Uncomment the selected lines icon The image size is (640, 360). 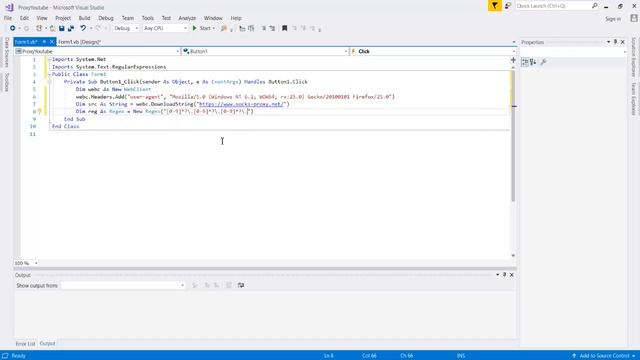(x=272, y=28)
